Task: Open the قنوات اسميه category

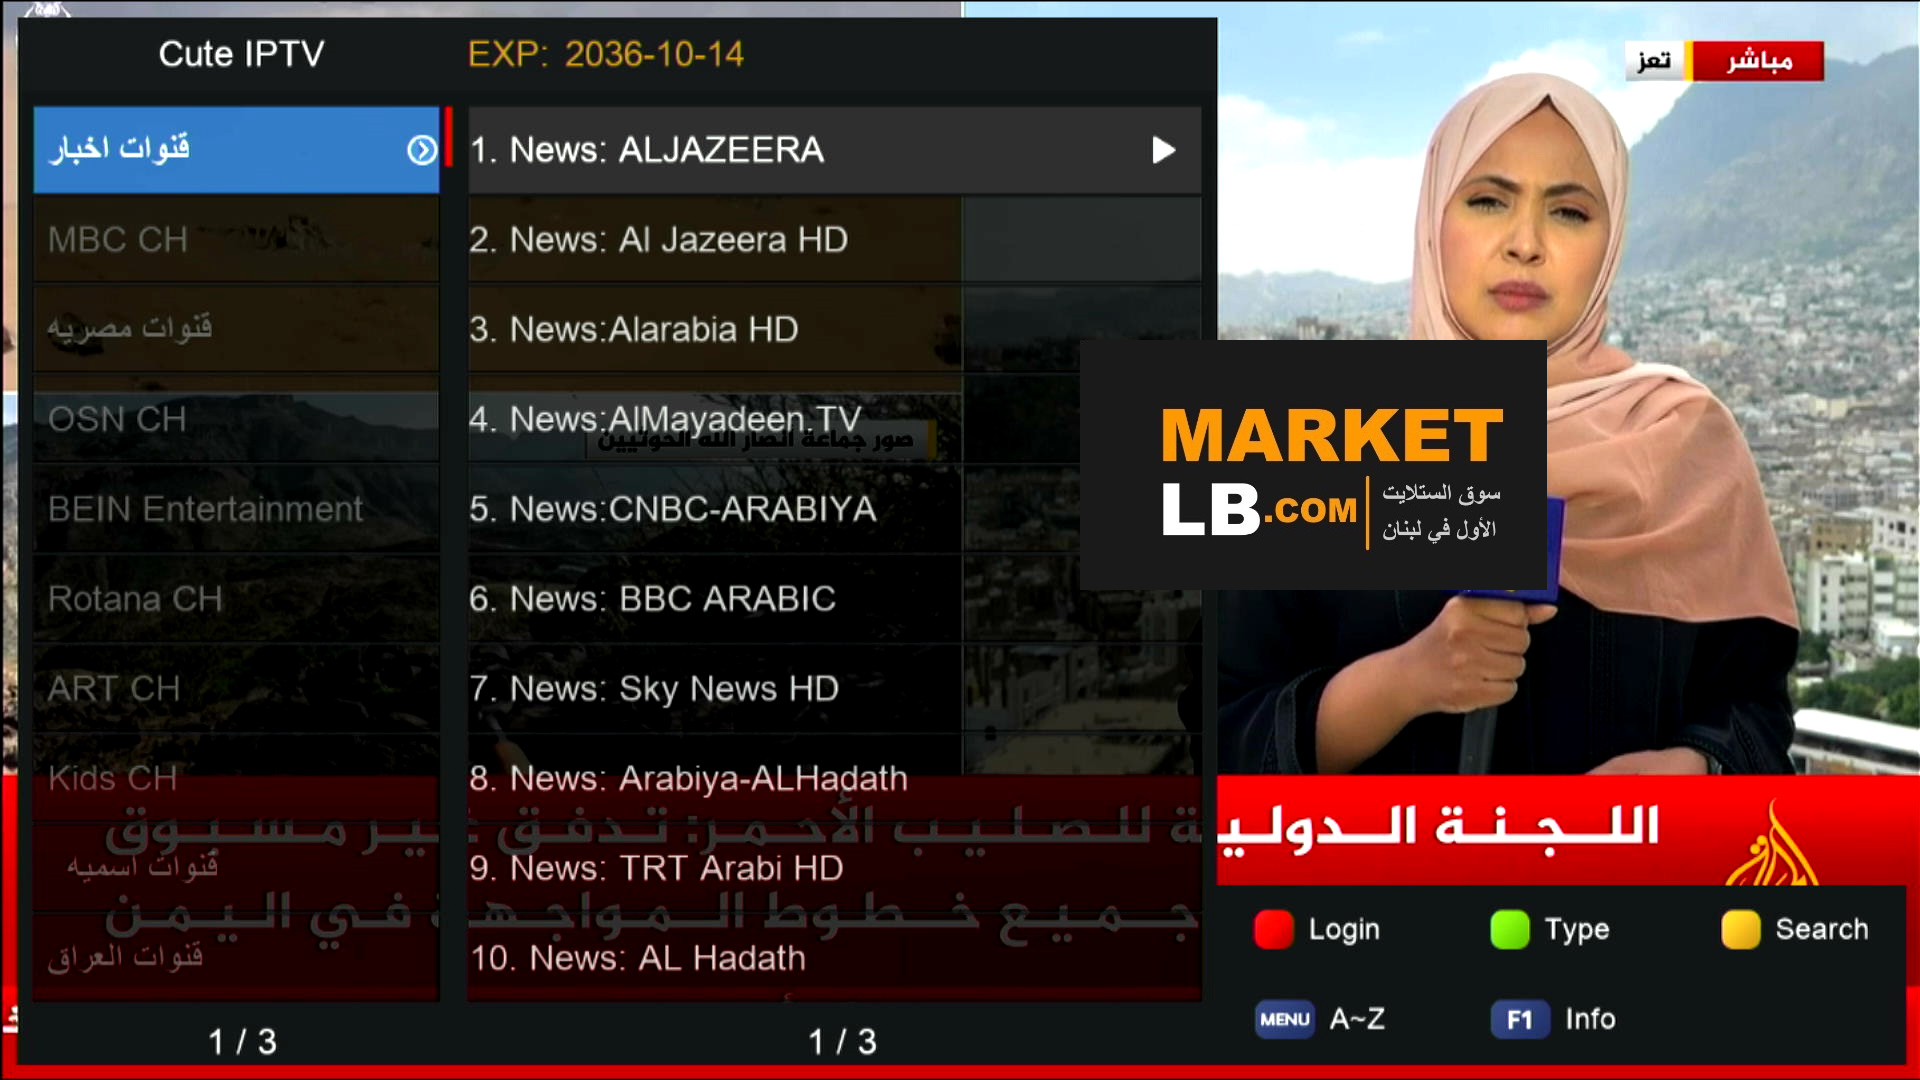Action: pyautogui.click(x=236, y=868)
